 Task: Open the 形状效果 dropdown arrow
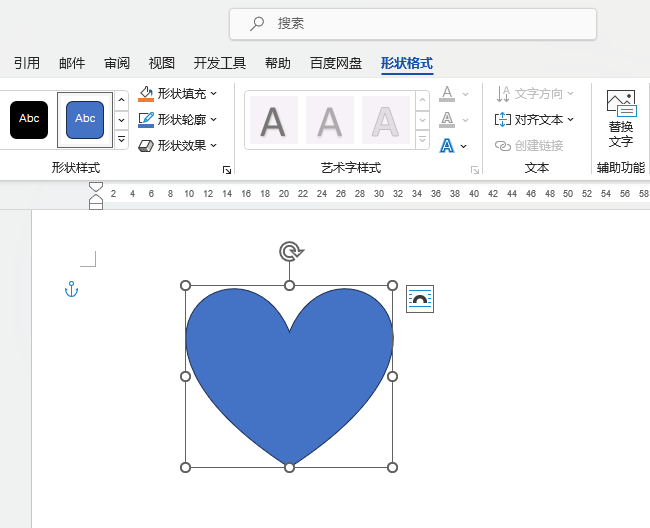214,145
